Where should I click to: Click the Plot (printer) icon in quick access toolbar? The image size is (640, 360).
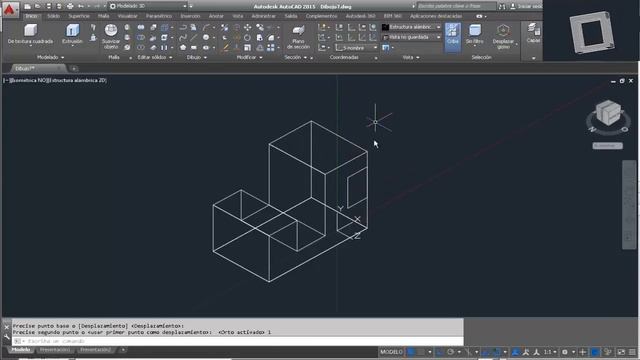click(x=70, y=6)
